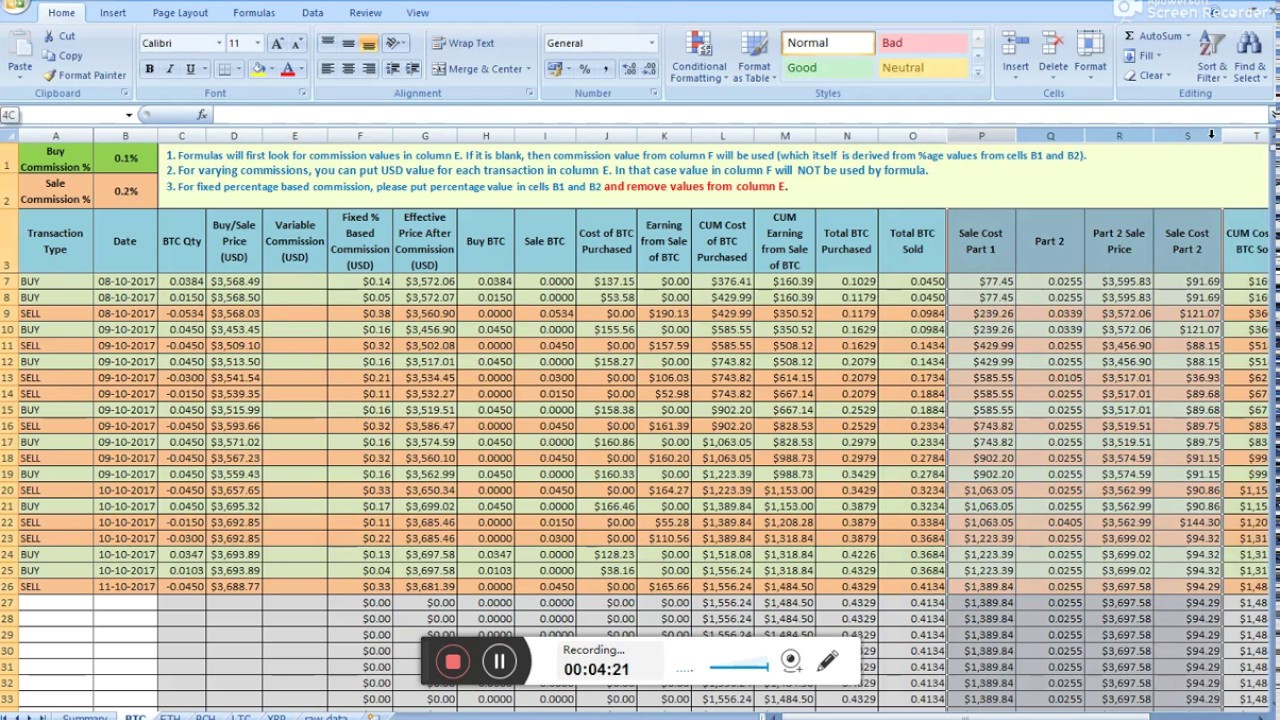Image resolution: width=1280 pixels, height=720 pixels.
Task: Open the font size 11 dropdown
Action: point(257,43)
